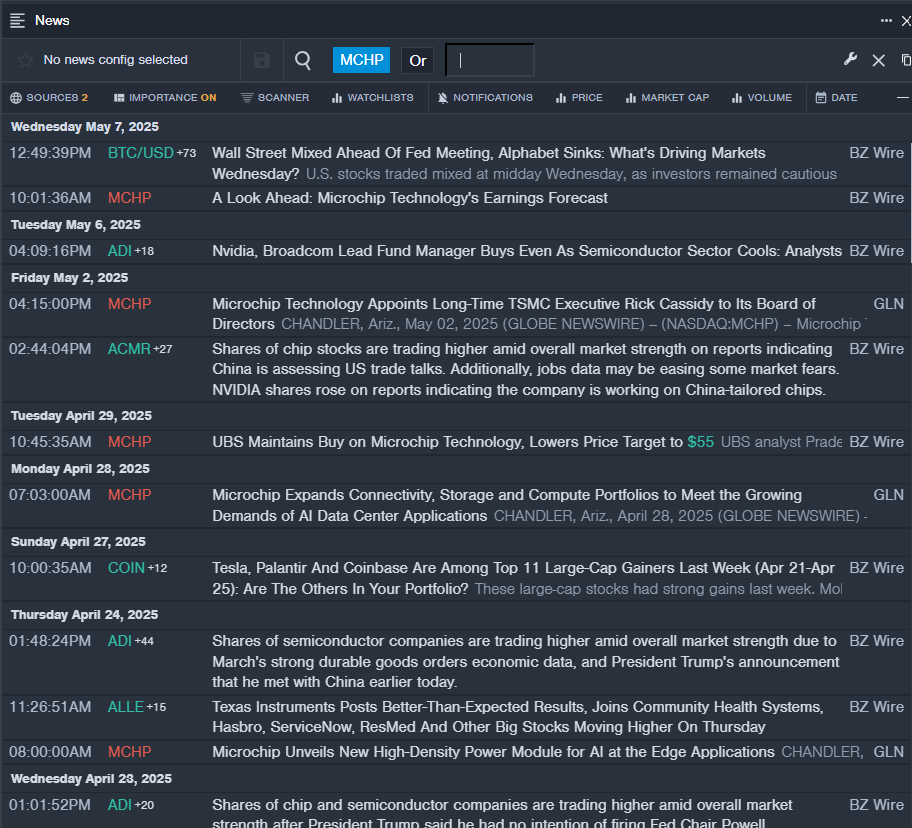
Task: Click the 10:45:35AM timestamp
Action: [x=50, y=442]
